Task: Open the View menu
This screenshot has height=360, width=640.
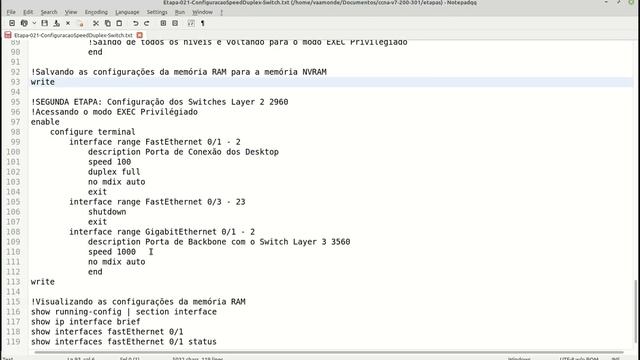Action: (71, 12)
